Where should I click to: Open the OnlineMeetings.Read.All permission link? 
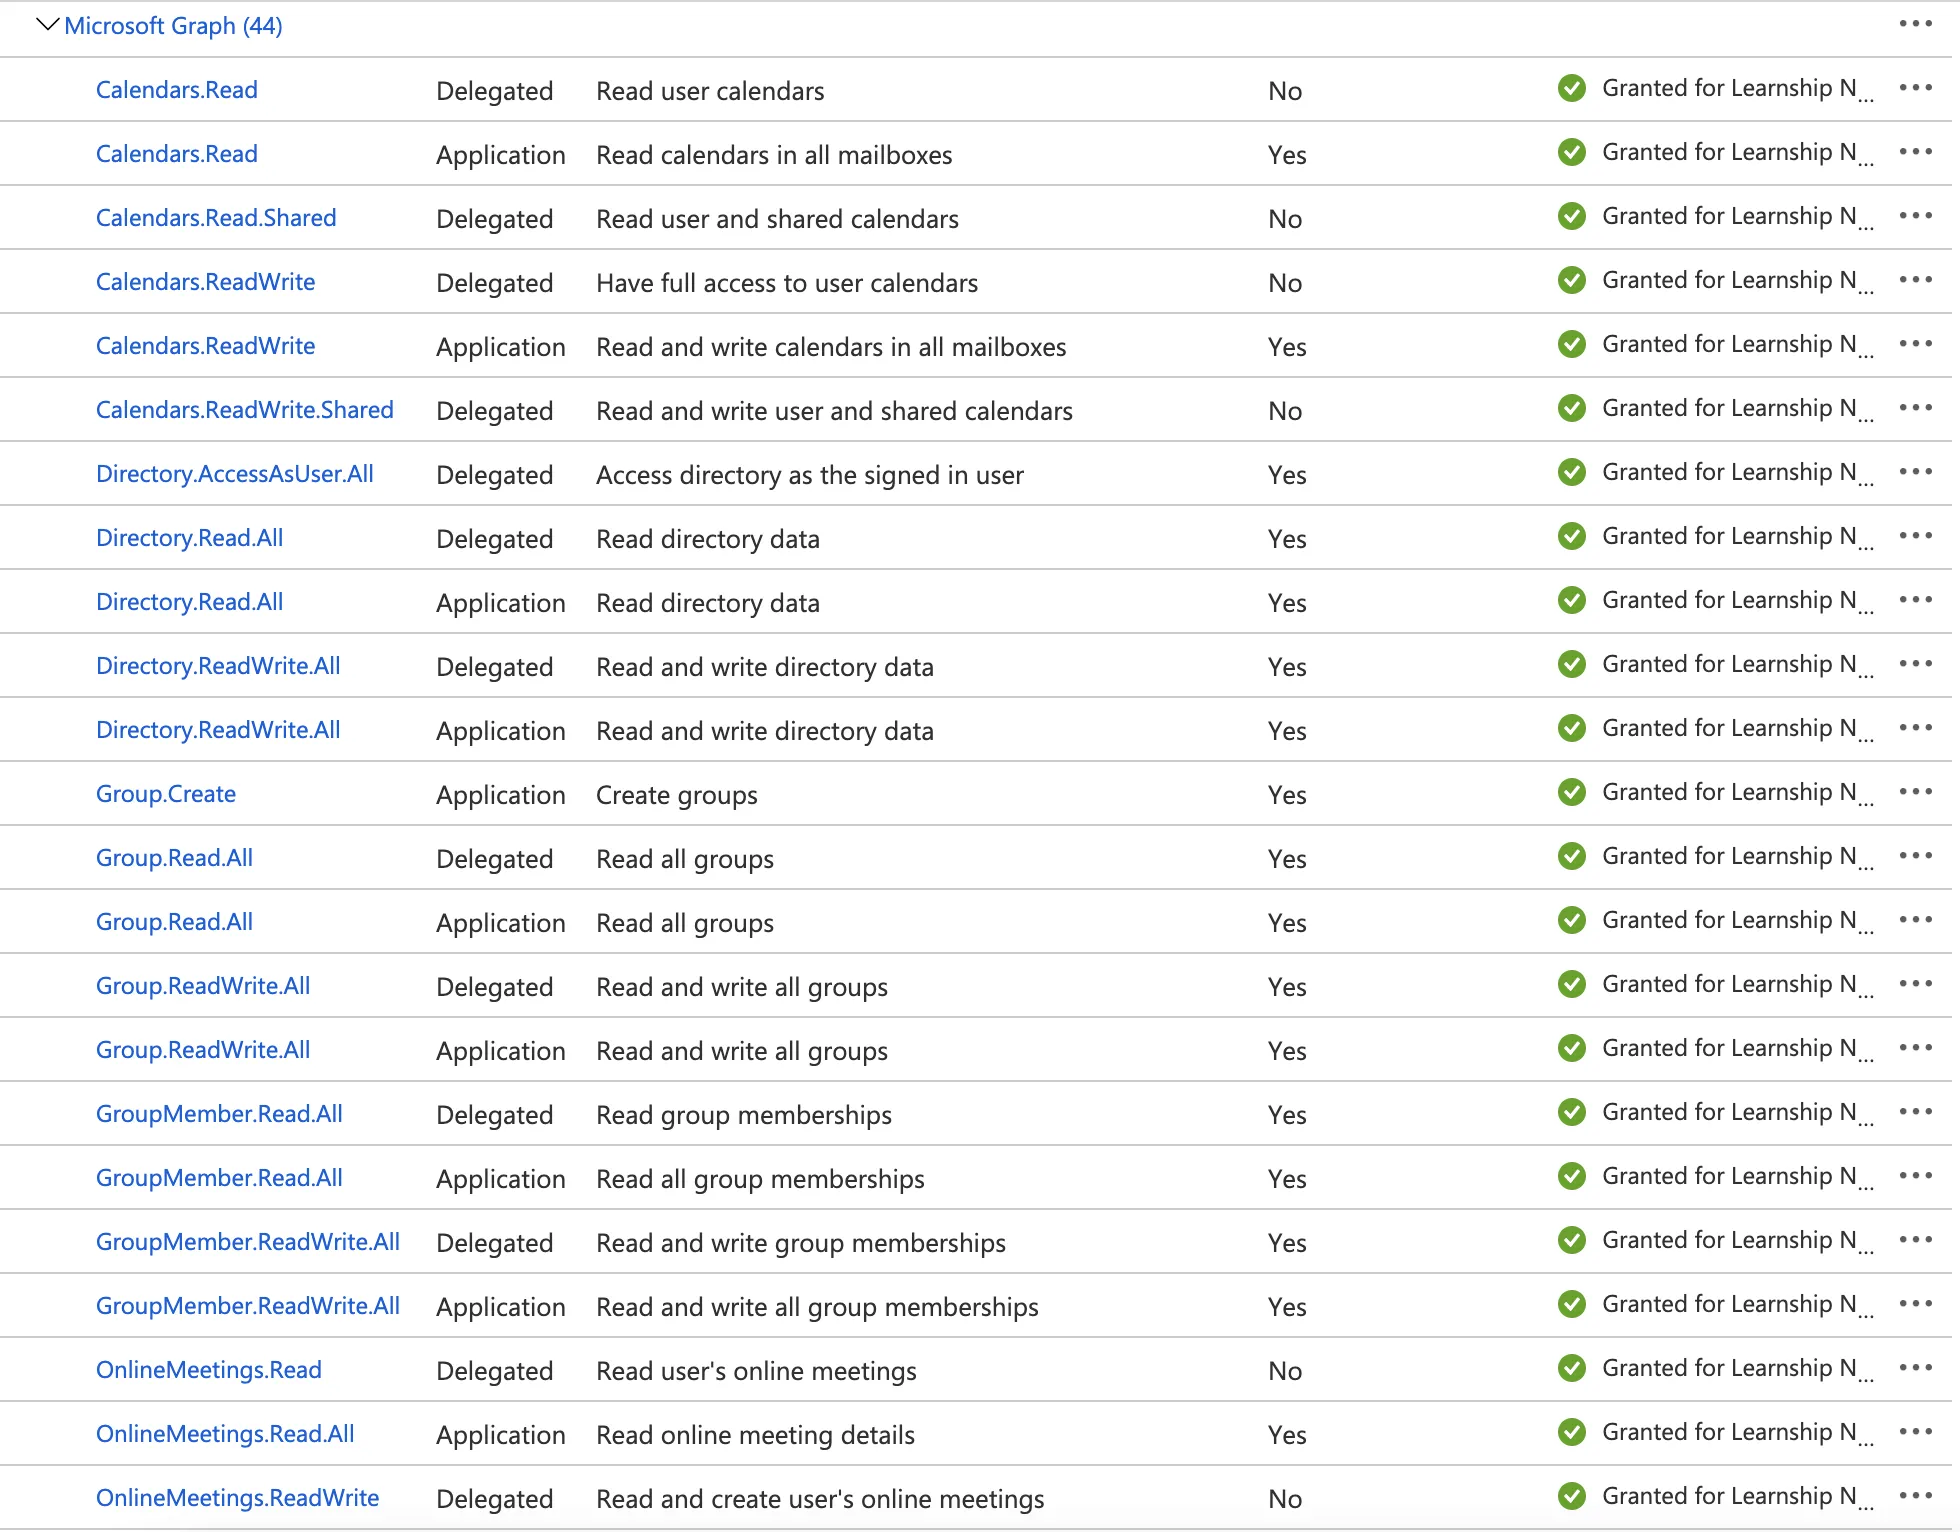[225, 1434]
